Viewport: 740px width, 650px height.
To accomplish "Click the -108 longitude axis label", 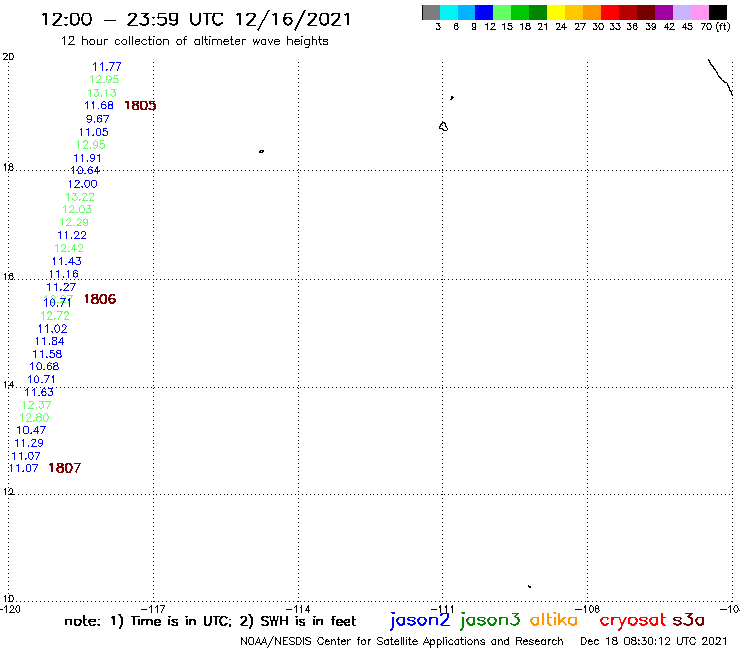I will point(587,609).
